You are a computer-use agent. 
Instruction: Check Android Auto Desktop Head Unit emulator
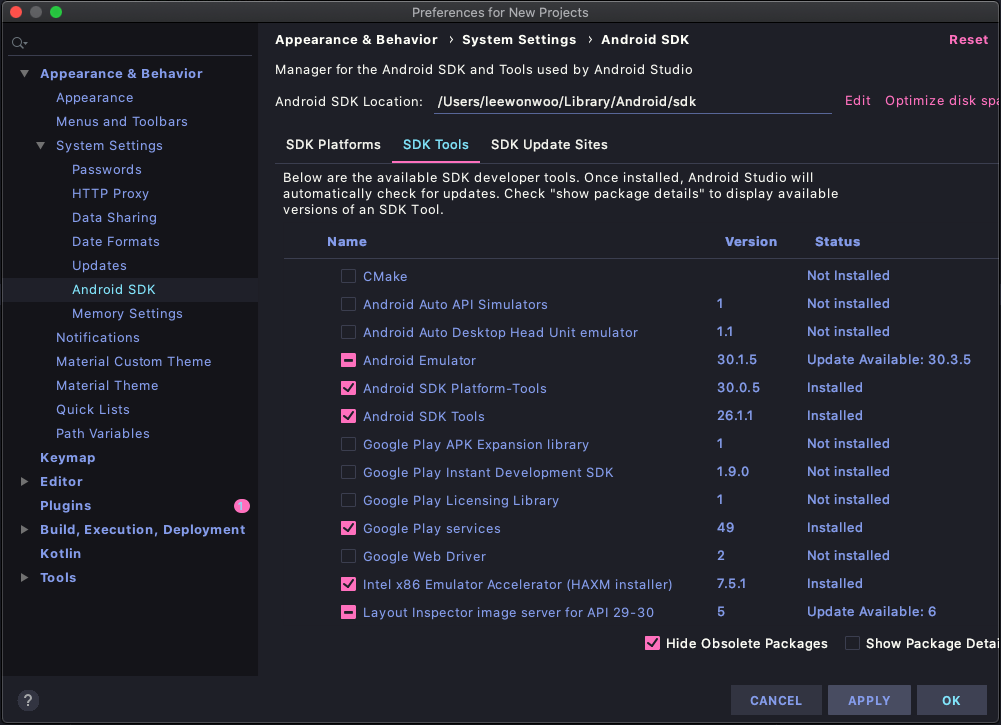(x=348, y=333)
